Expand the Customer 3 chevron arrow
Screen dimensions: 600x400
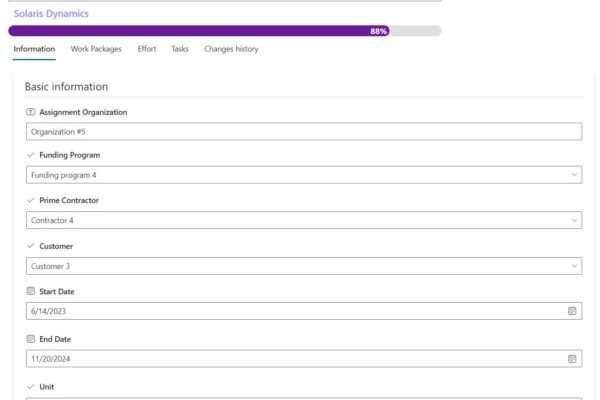pyautogui.click(x=574, y=266)
